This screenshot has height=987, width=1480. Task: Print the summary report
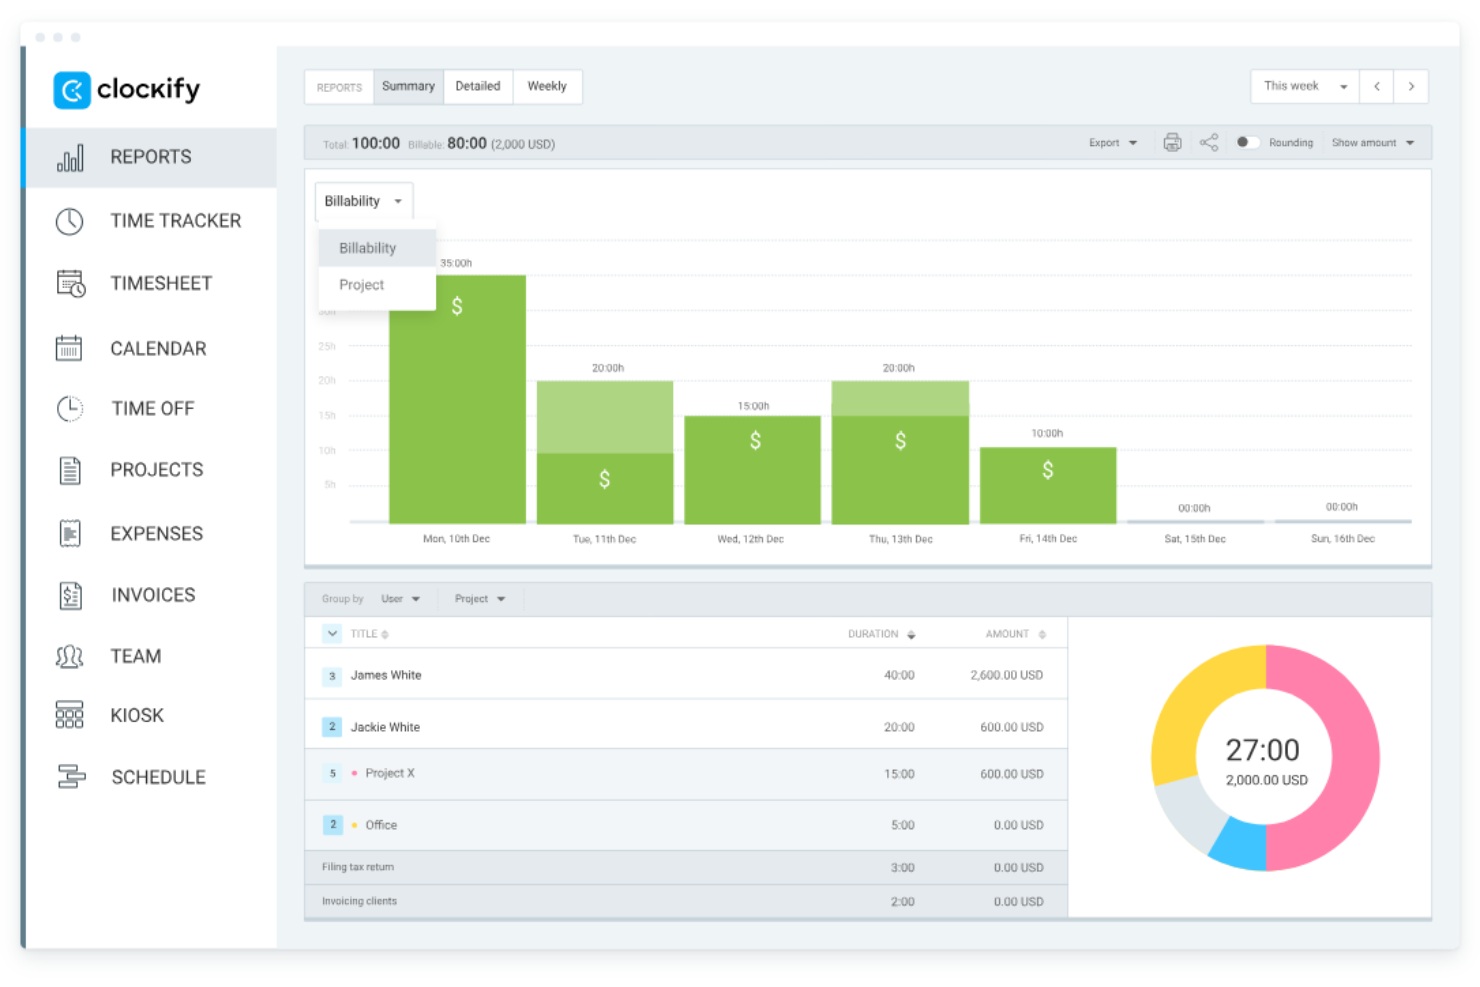[x=1172, y=142]
